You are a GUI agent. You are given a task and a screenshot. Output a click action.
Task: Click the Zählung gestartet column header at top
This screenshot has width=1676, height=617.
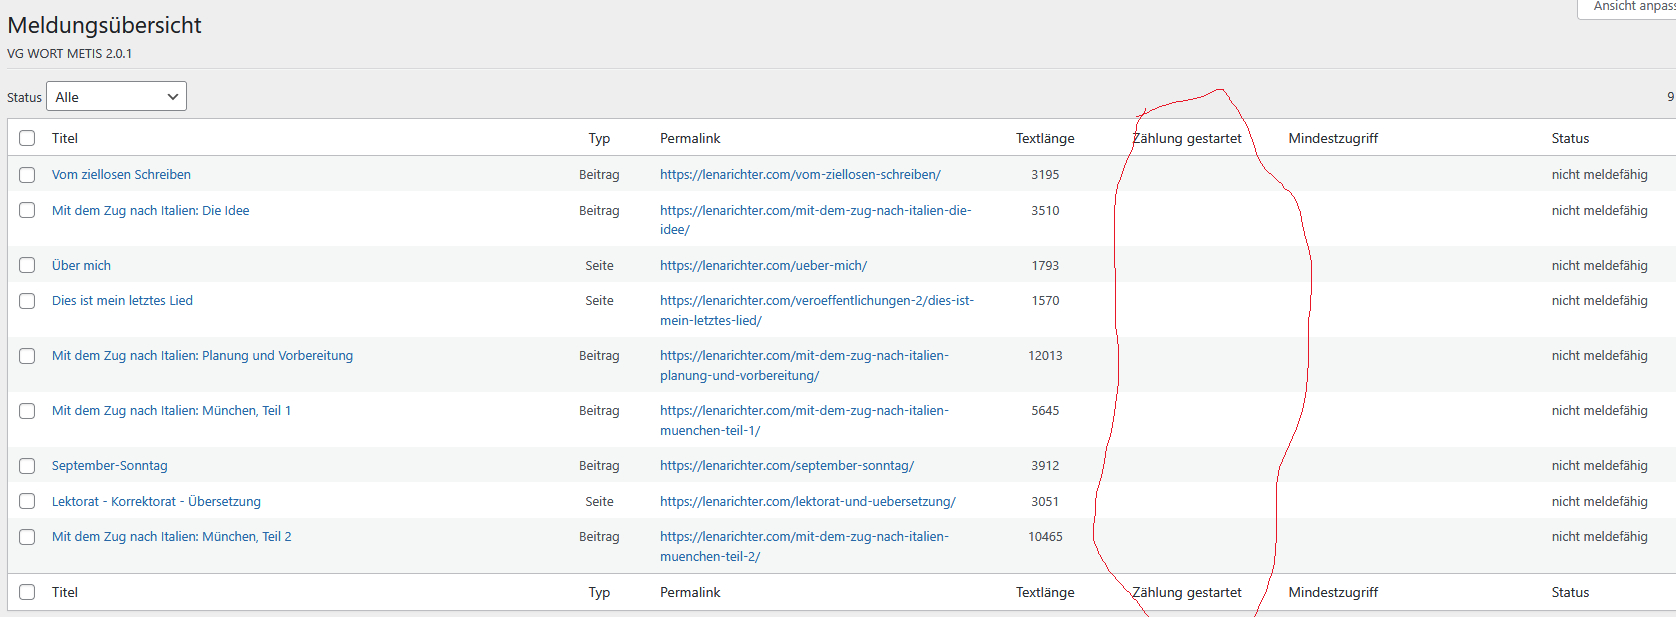tap(1187, 138)
